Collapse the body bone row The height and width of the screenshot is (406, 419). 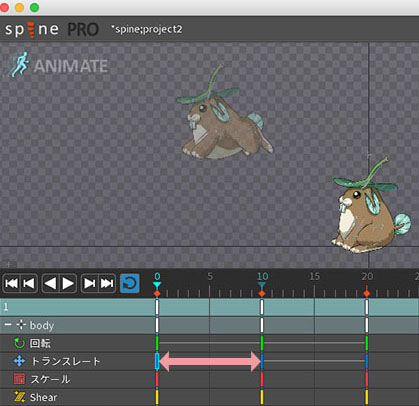8,325
